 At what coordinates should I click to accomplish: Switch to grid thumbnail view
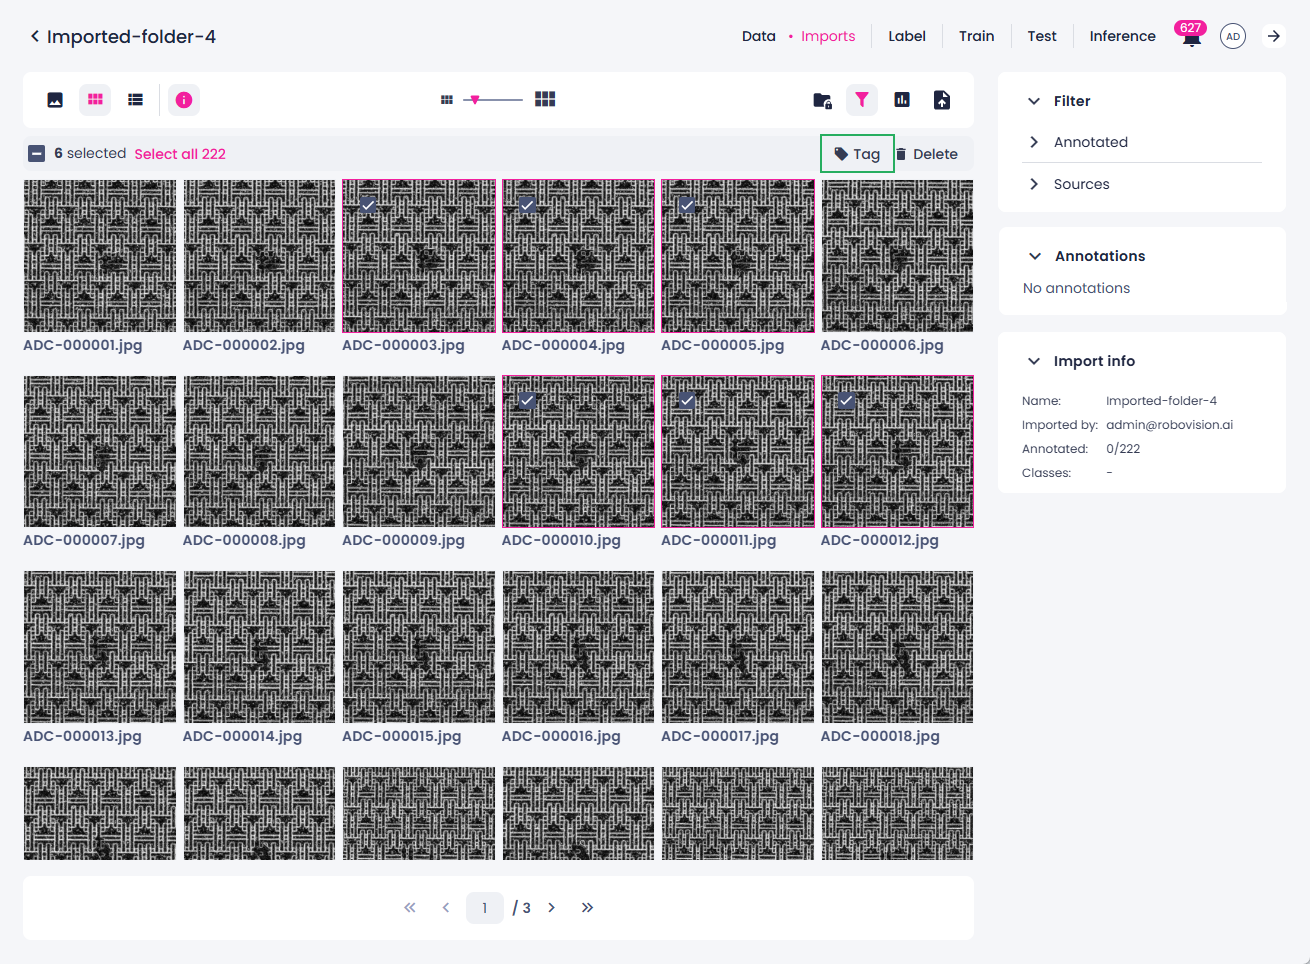click(95, 100)
